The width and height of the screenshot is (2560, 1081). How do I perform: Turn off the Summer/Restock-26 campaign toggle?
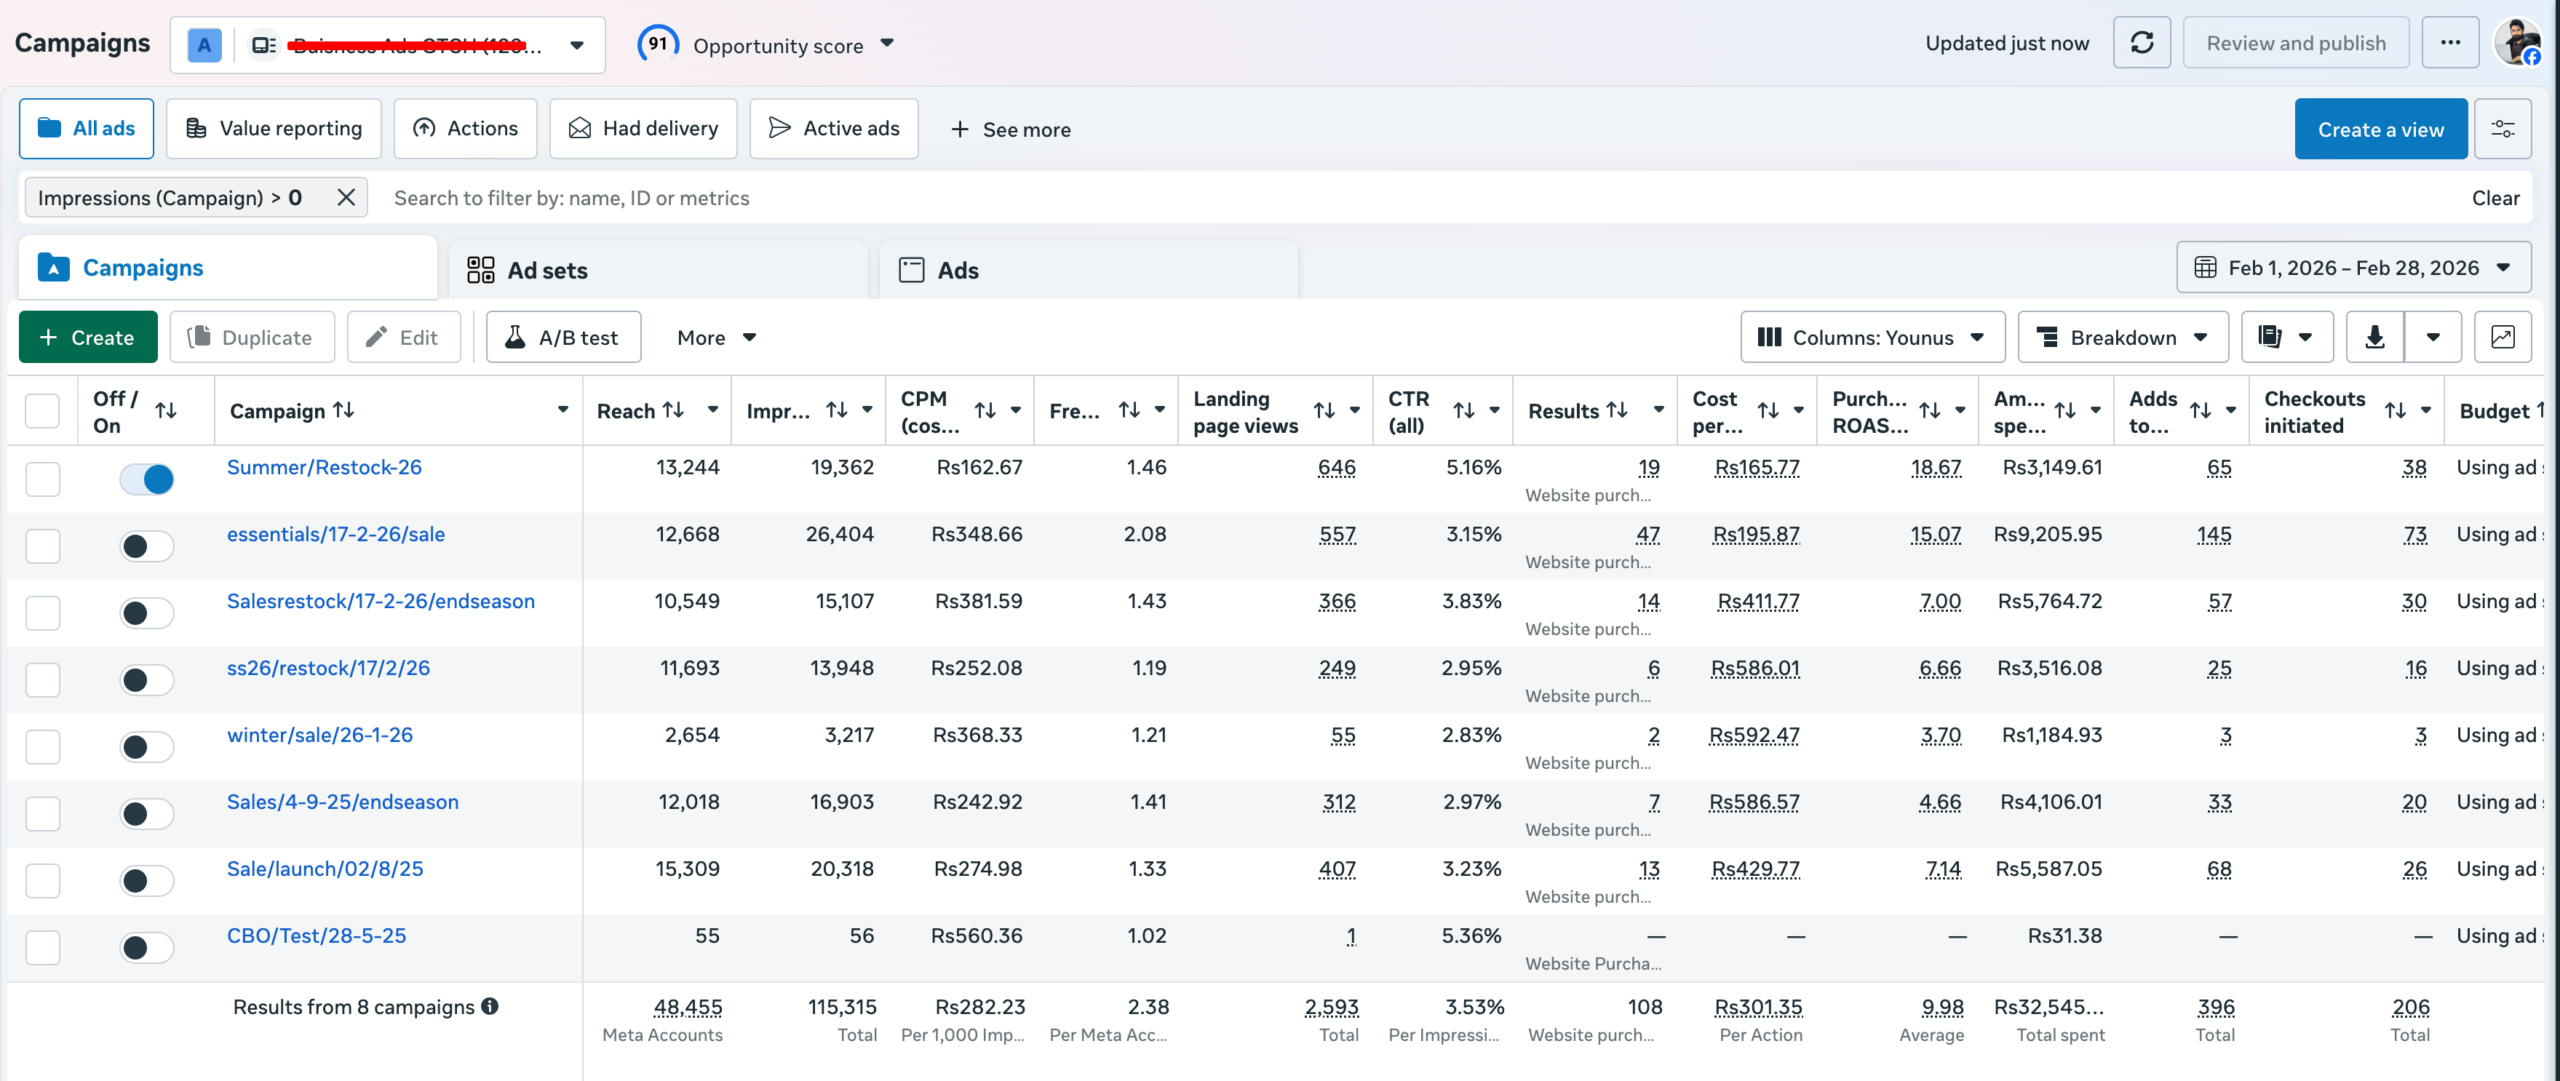(x=147, y=479)
